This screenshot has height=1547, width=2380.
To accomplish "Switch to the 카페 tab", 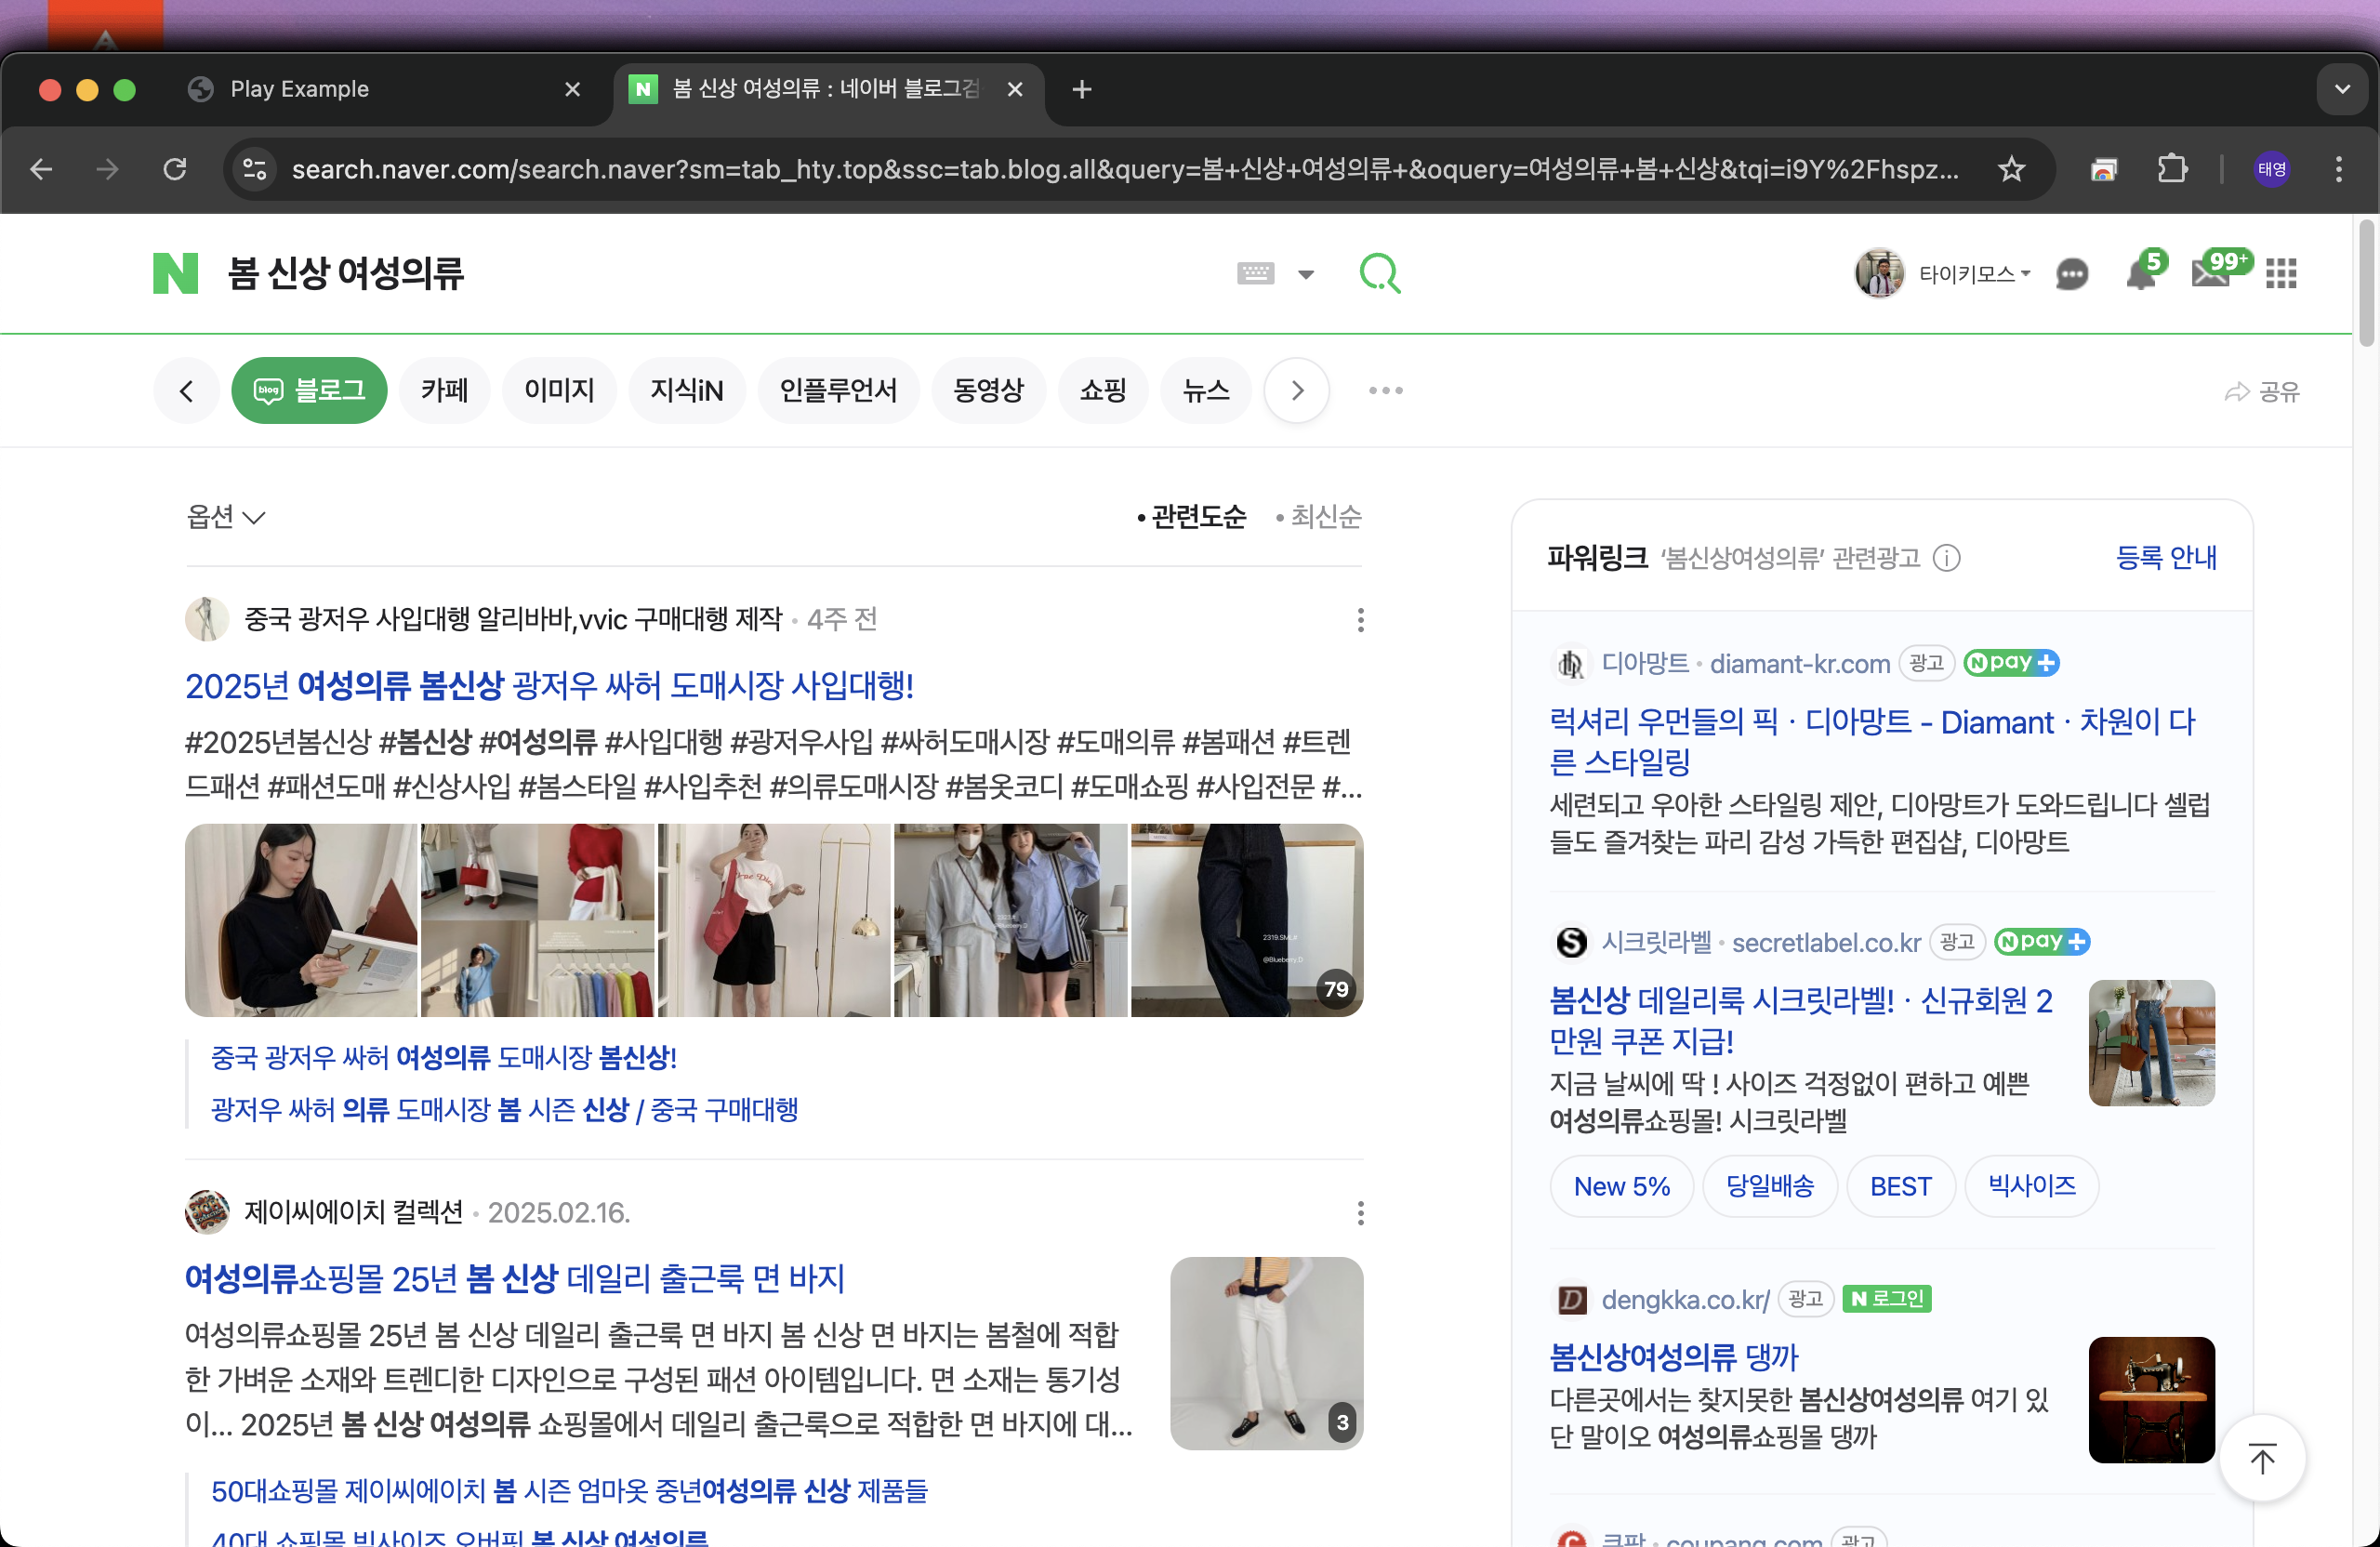I will point(445,390).
